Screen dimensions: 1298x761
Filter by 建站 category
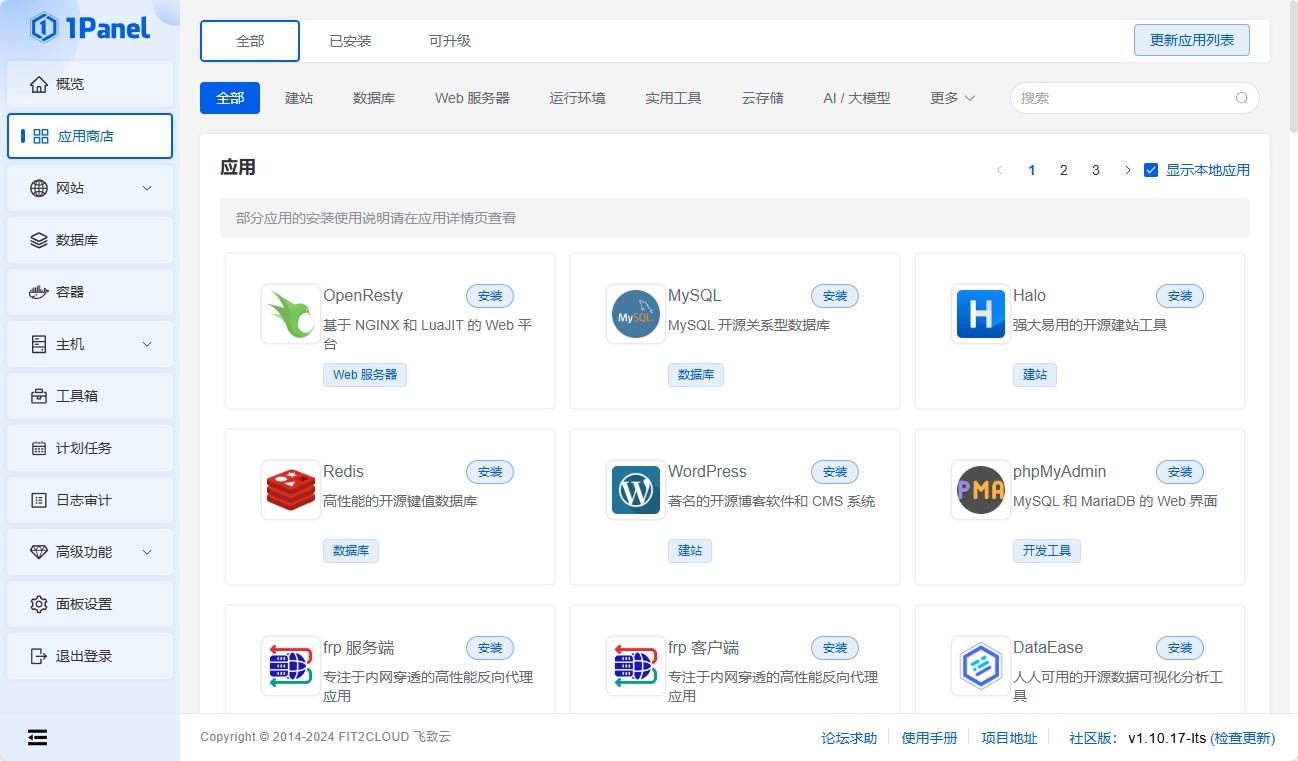(x=299, y=98)
